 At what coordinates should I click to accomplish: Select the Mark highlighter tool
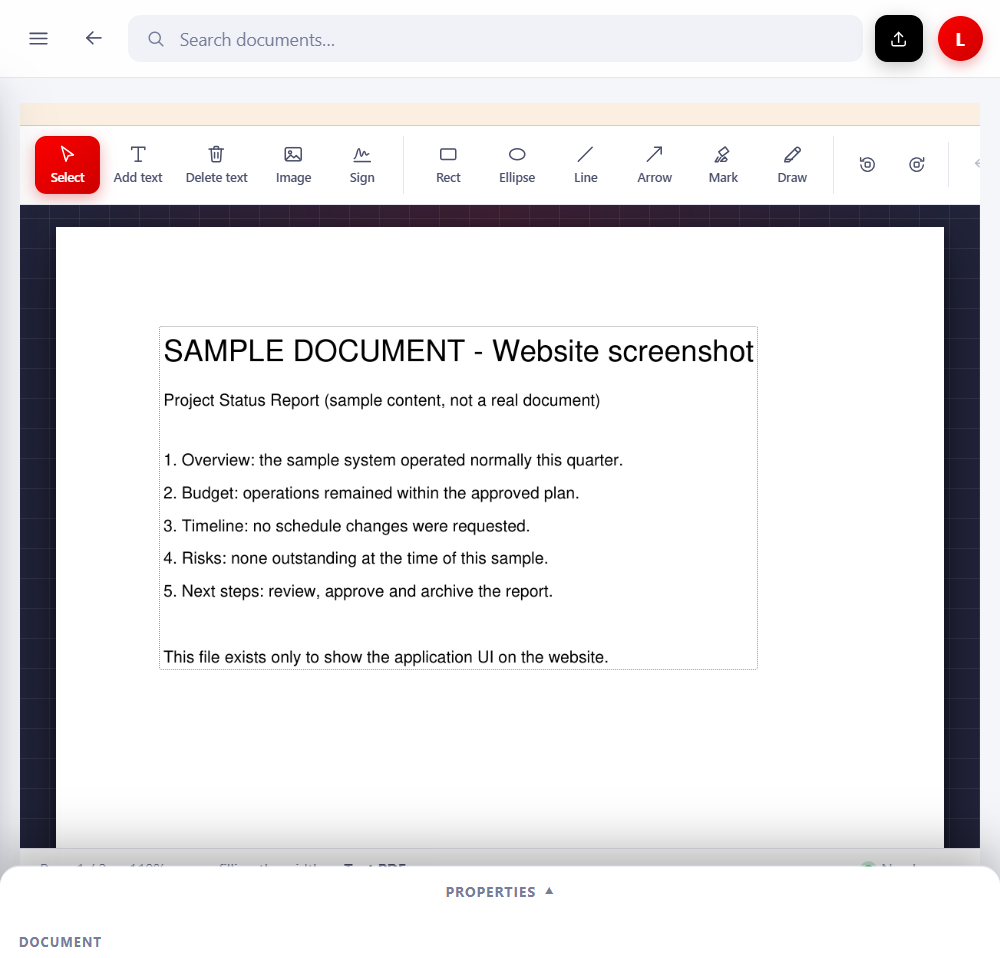click(x=723, y=165)
